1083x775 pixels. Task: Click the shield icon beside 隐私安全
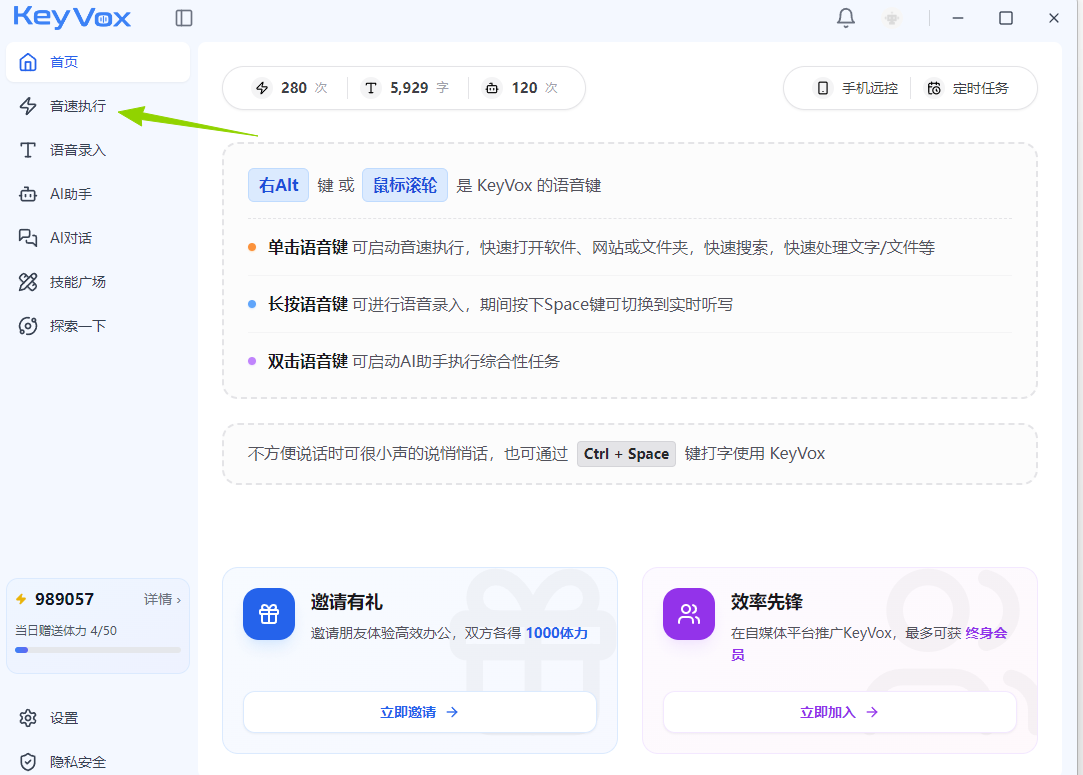click(28, 762)
